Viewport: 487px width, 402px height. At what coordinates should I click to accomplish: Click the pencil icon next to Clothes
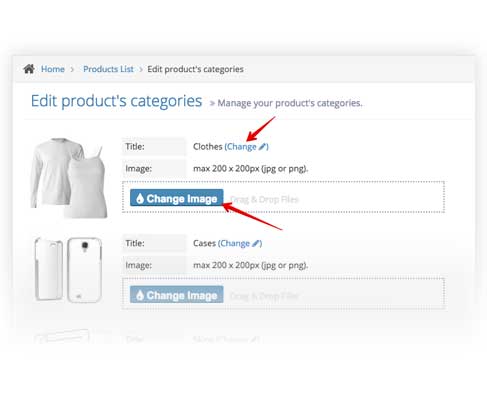pyautogui.click(x=263, y=146)
